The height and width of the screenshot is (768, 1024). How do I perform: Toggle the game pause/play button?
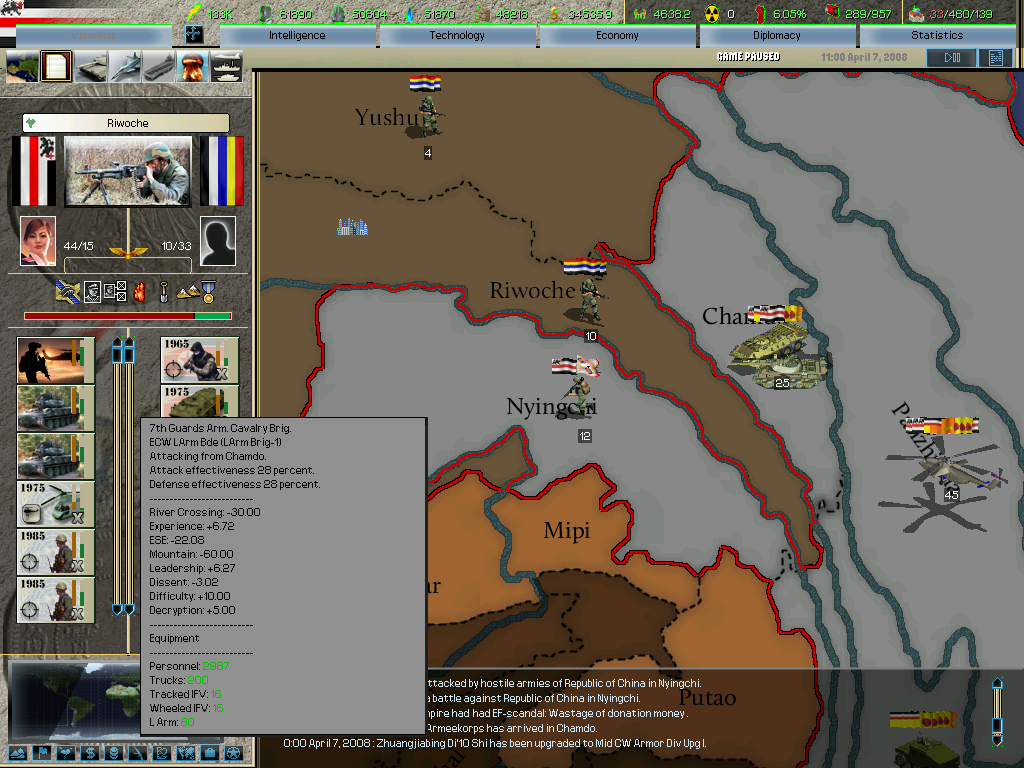click(x=950, y=58)
